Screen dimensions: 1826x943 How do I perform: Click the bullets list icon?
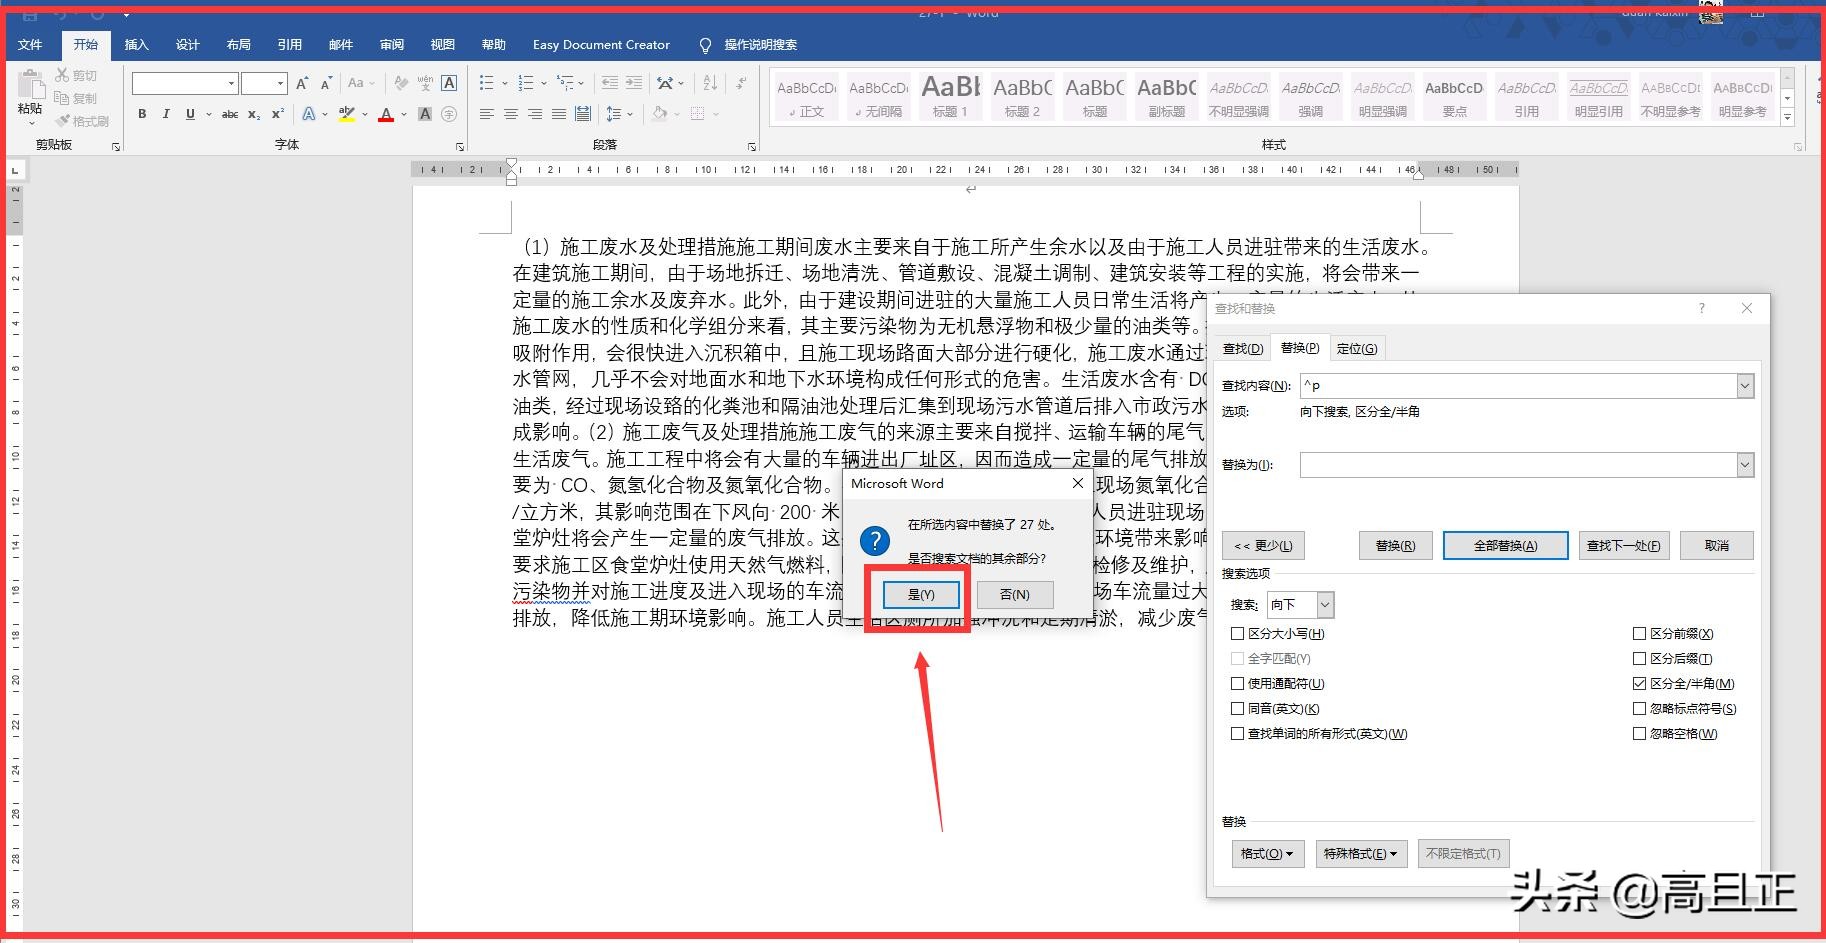[486, 83]
